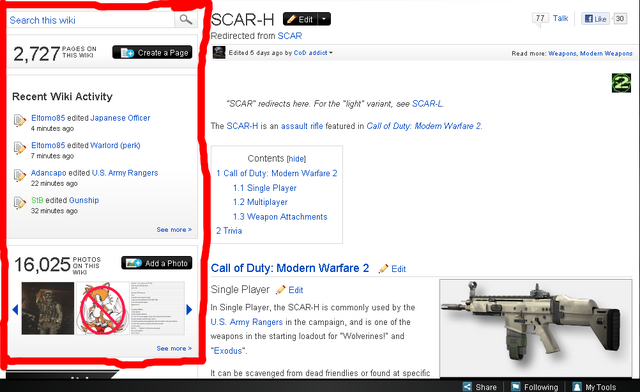
Task: Jump to contents item 1 Call of Duty: Modern Warfare 2
Action: 277,173
